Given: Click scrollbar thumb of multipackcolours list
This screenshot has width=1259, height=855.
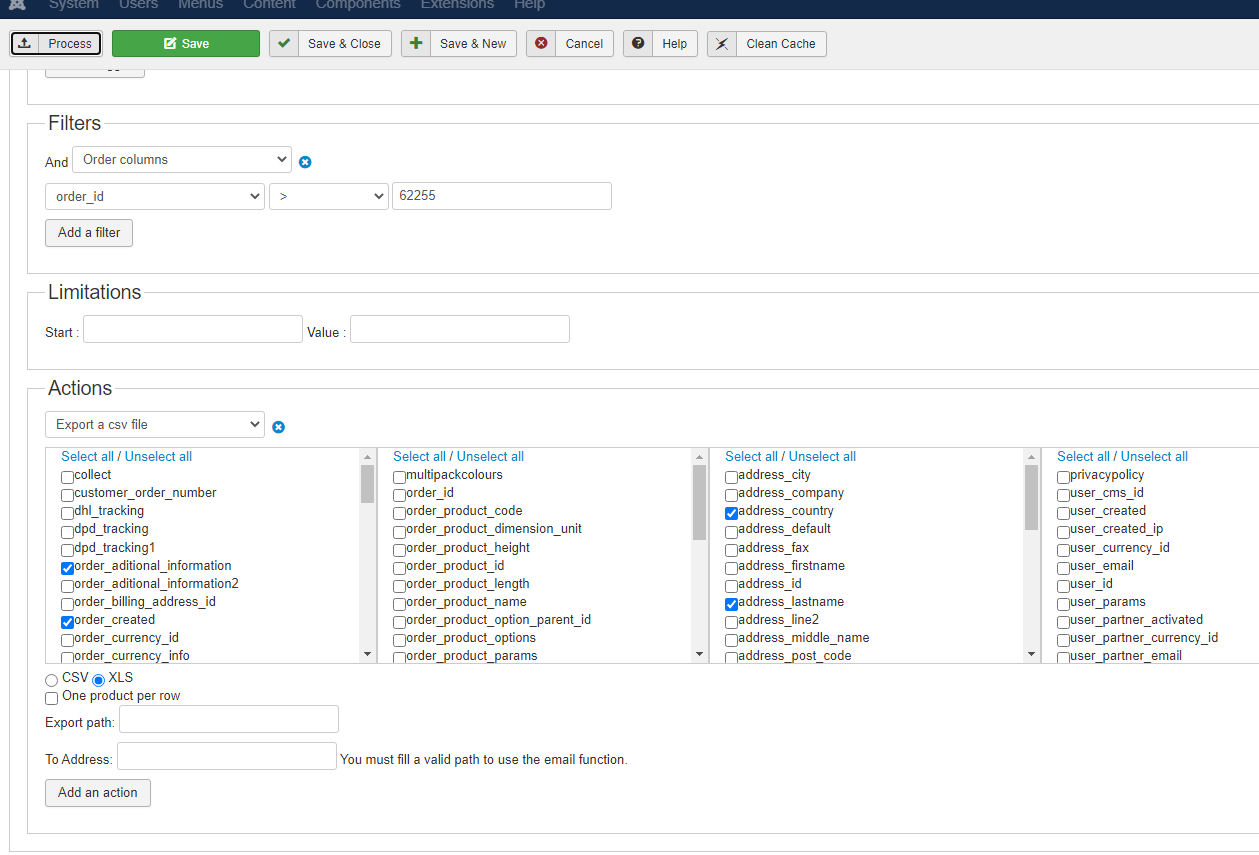Looking at the screenshot, I should (699, 503).
